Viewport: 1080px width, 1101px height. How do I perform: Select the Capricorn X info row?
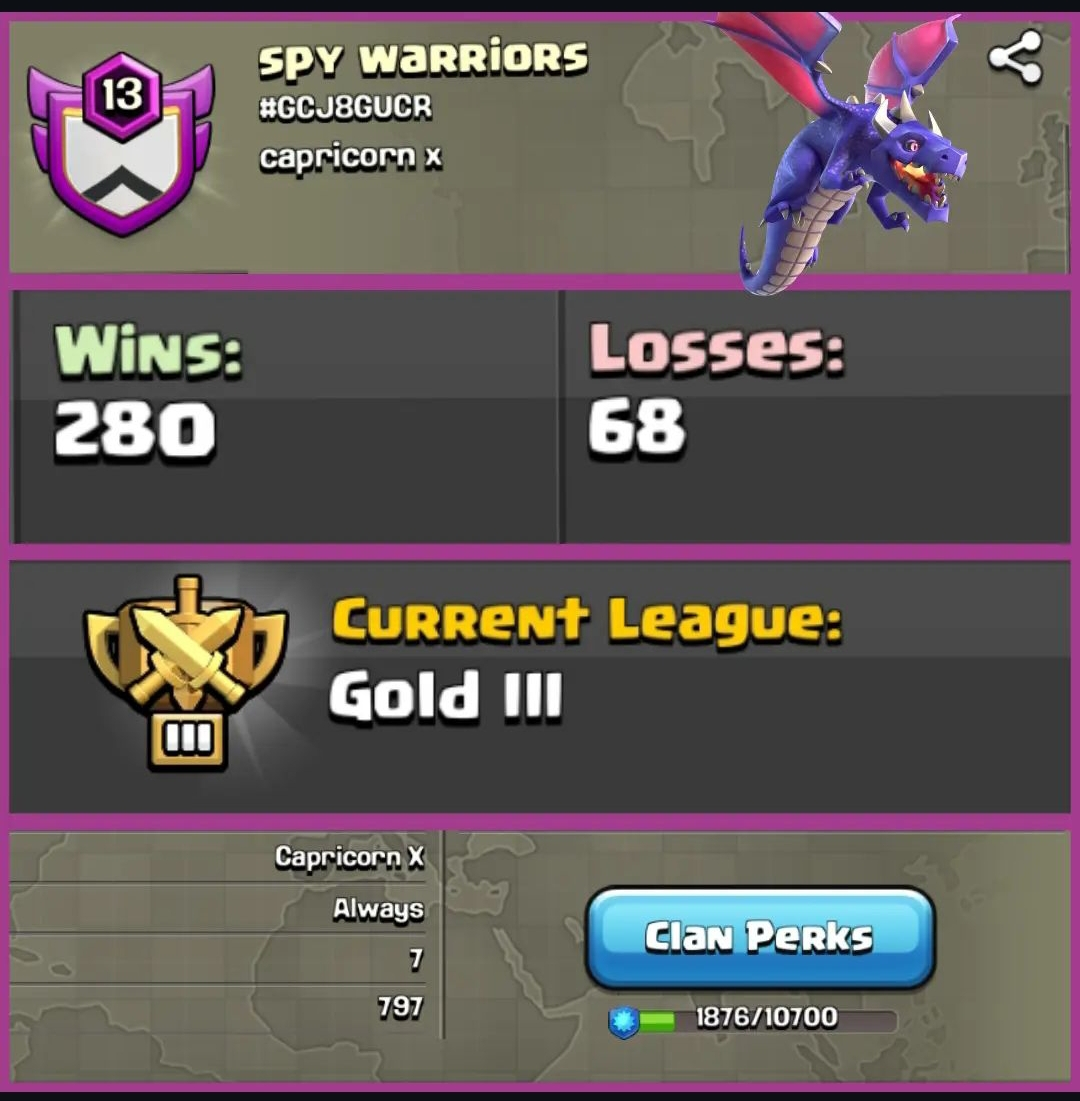(218, 857)
